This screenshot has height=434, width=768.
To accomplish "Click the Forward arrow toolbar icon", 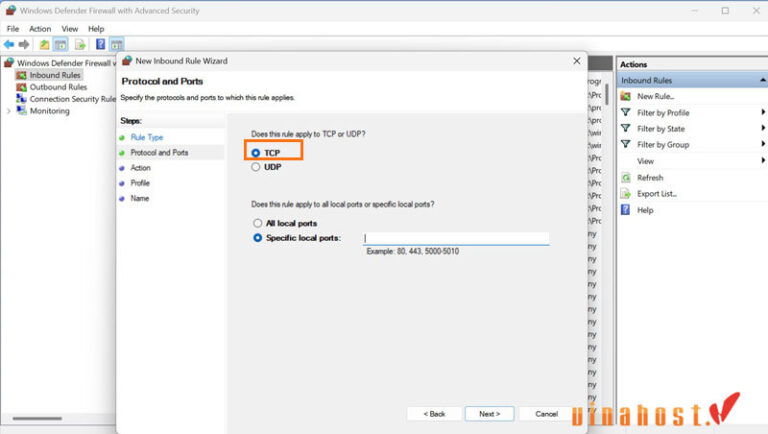I will (x=24, y=45).
